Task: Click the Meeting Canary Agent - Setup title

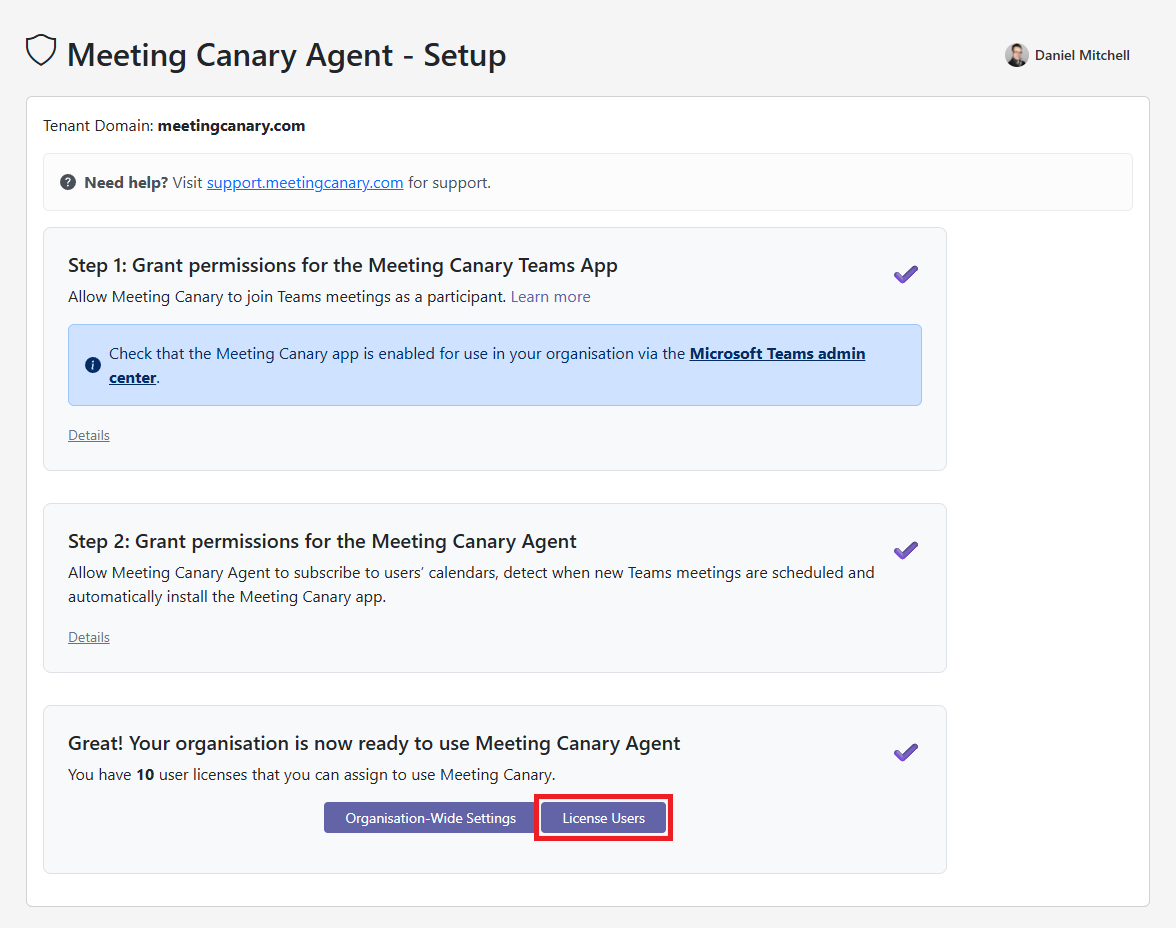Action: [286, 55]
